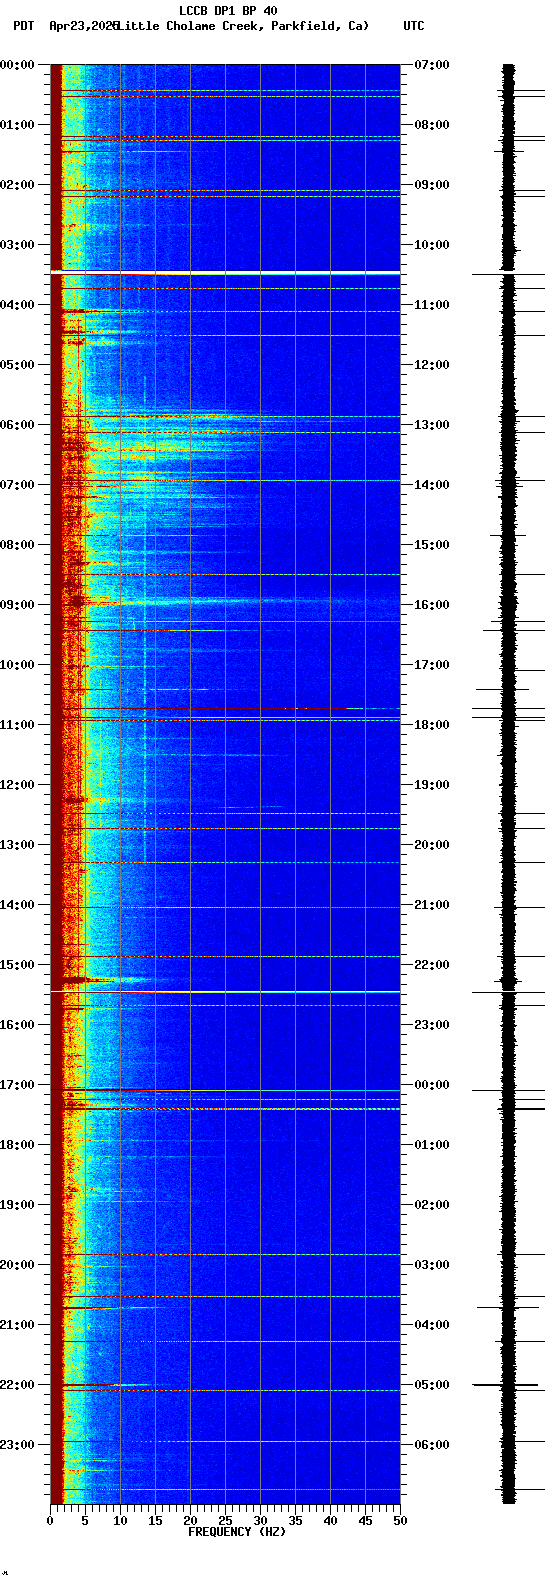This screenshot has width=552, height=1584.
Task: Click the frequency tick label '45'
Action: coord(365,1521)
